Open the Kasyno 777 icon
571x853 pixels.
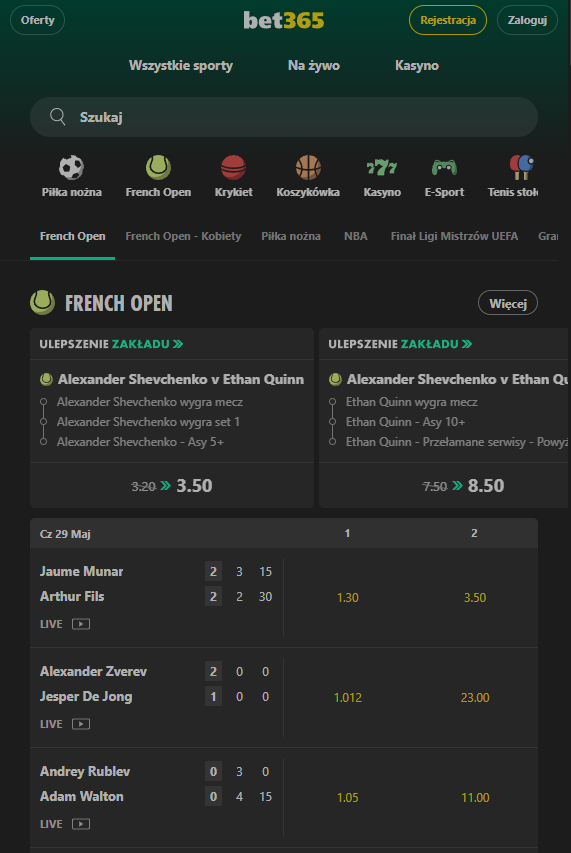point(382,167)
